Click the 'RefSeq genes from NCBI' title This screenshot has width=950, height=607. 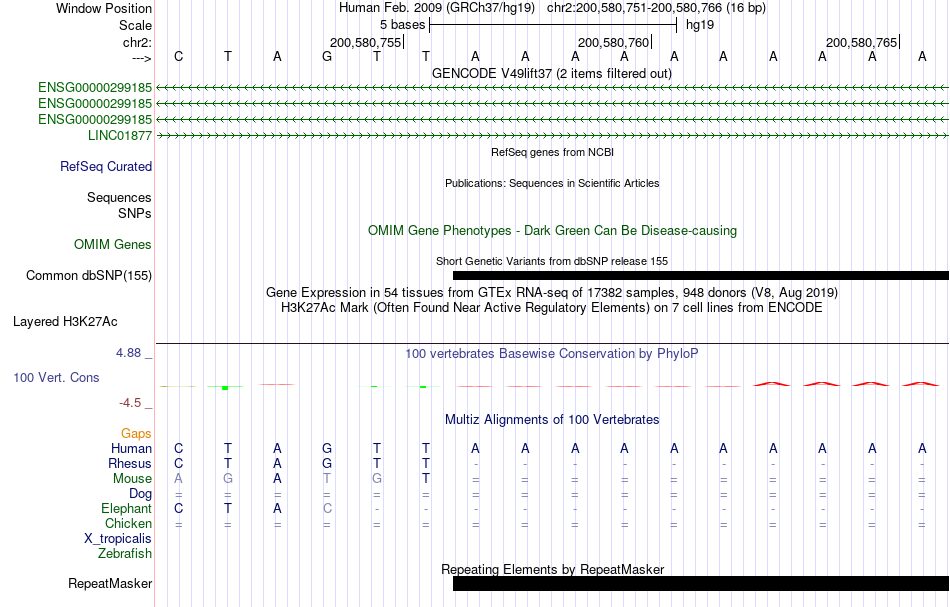pos(553,152)
